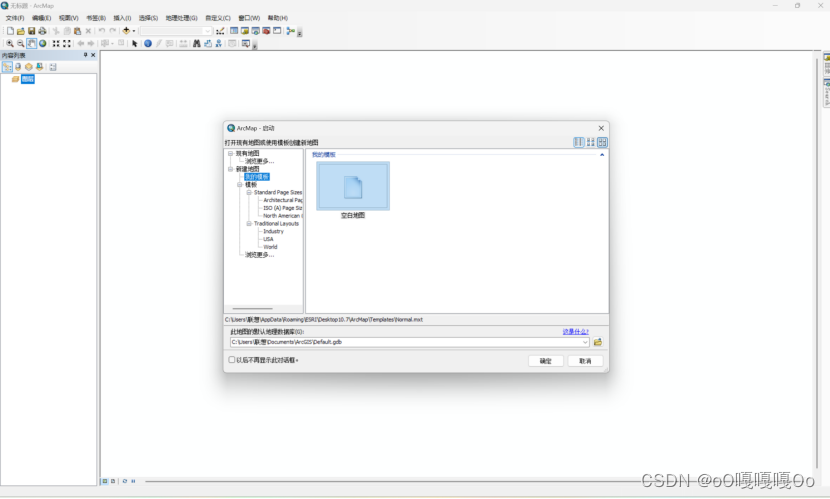
Task: Switch to Data View at map bottom
Action: [105, 482]
